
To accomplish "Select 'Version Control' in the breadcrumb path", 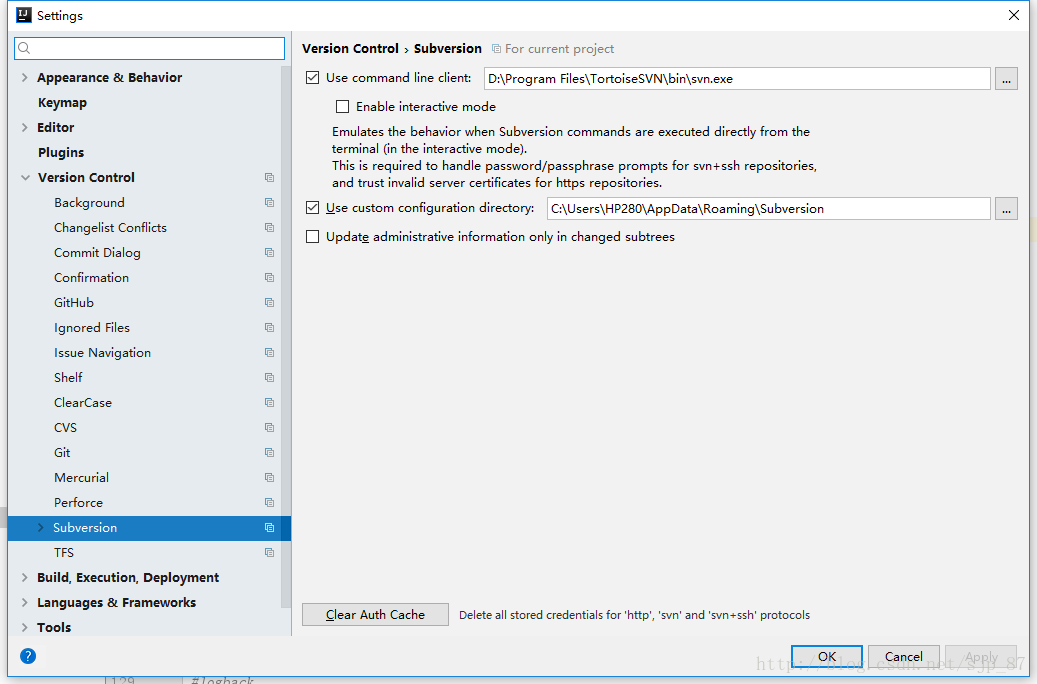I will tap(350, 48).
